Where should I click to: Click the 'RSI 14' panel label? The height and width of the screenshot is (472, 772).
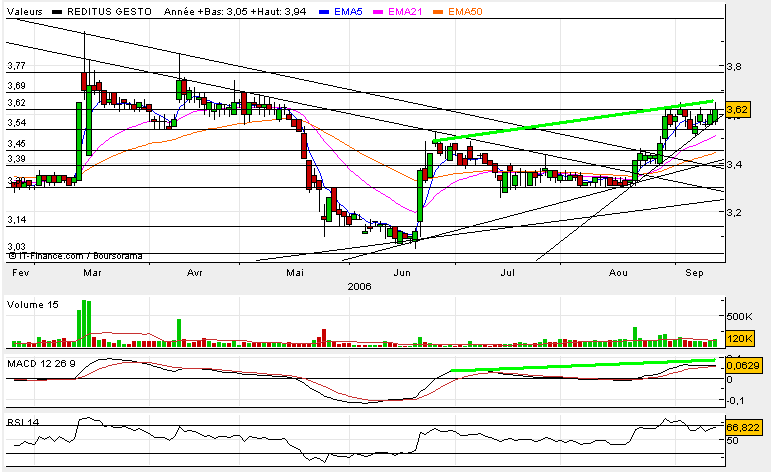tap(23, 422)
